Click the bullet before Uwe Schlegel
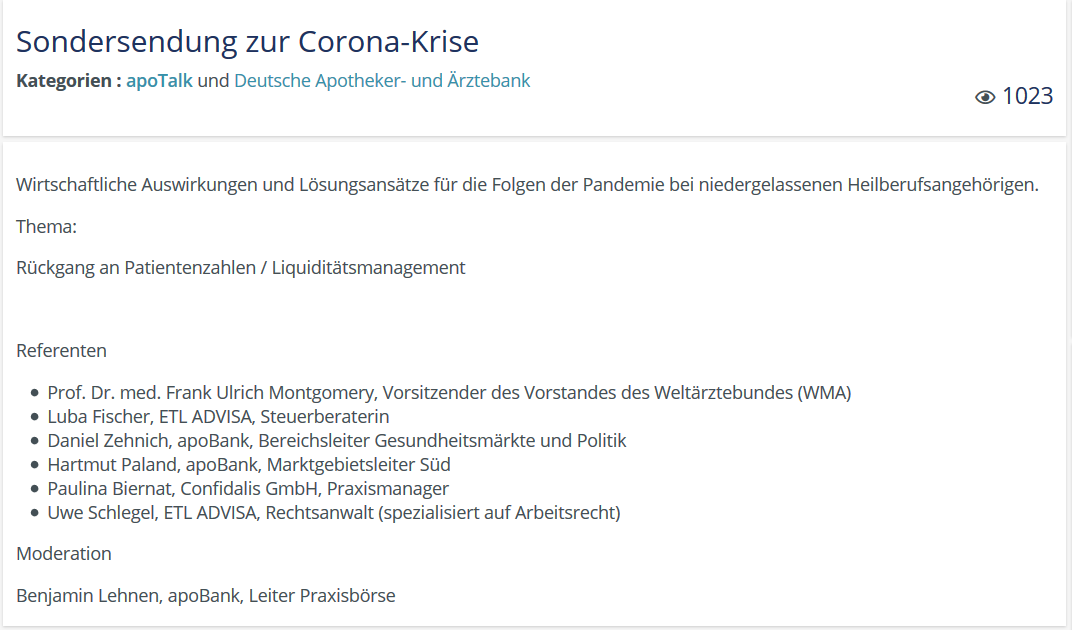Viewport: 1072px width, 630px height. pyautogui.click(x=35, y=513)
